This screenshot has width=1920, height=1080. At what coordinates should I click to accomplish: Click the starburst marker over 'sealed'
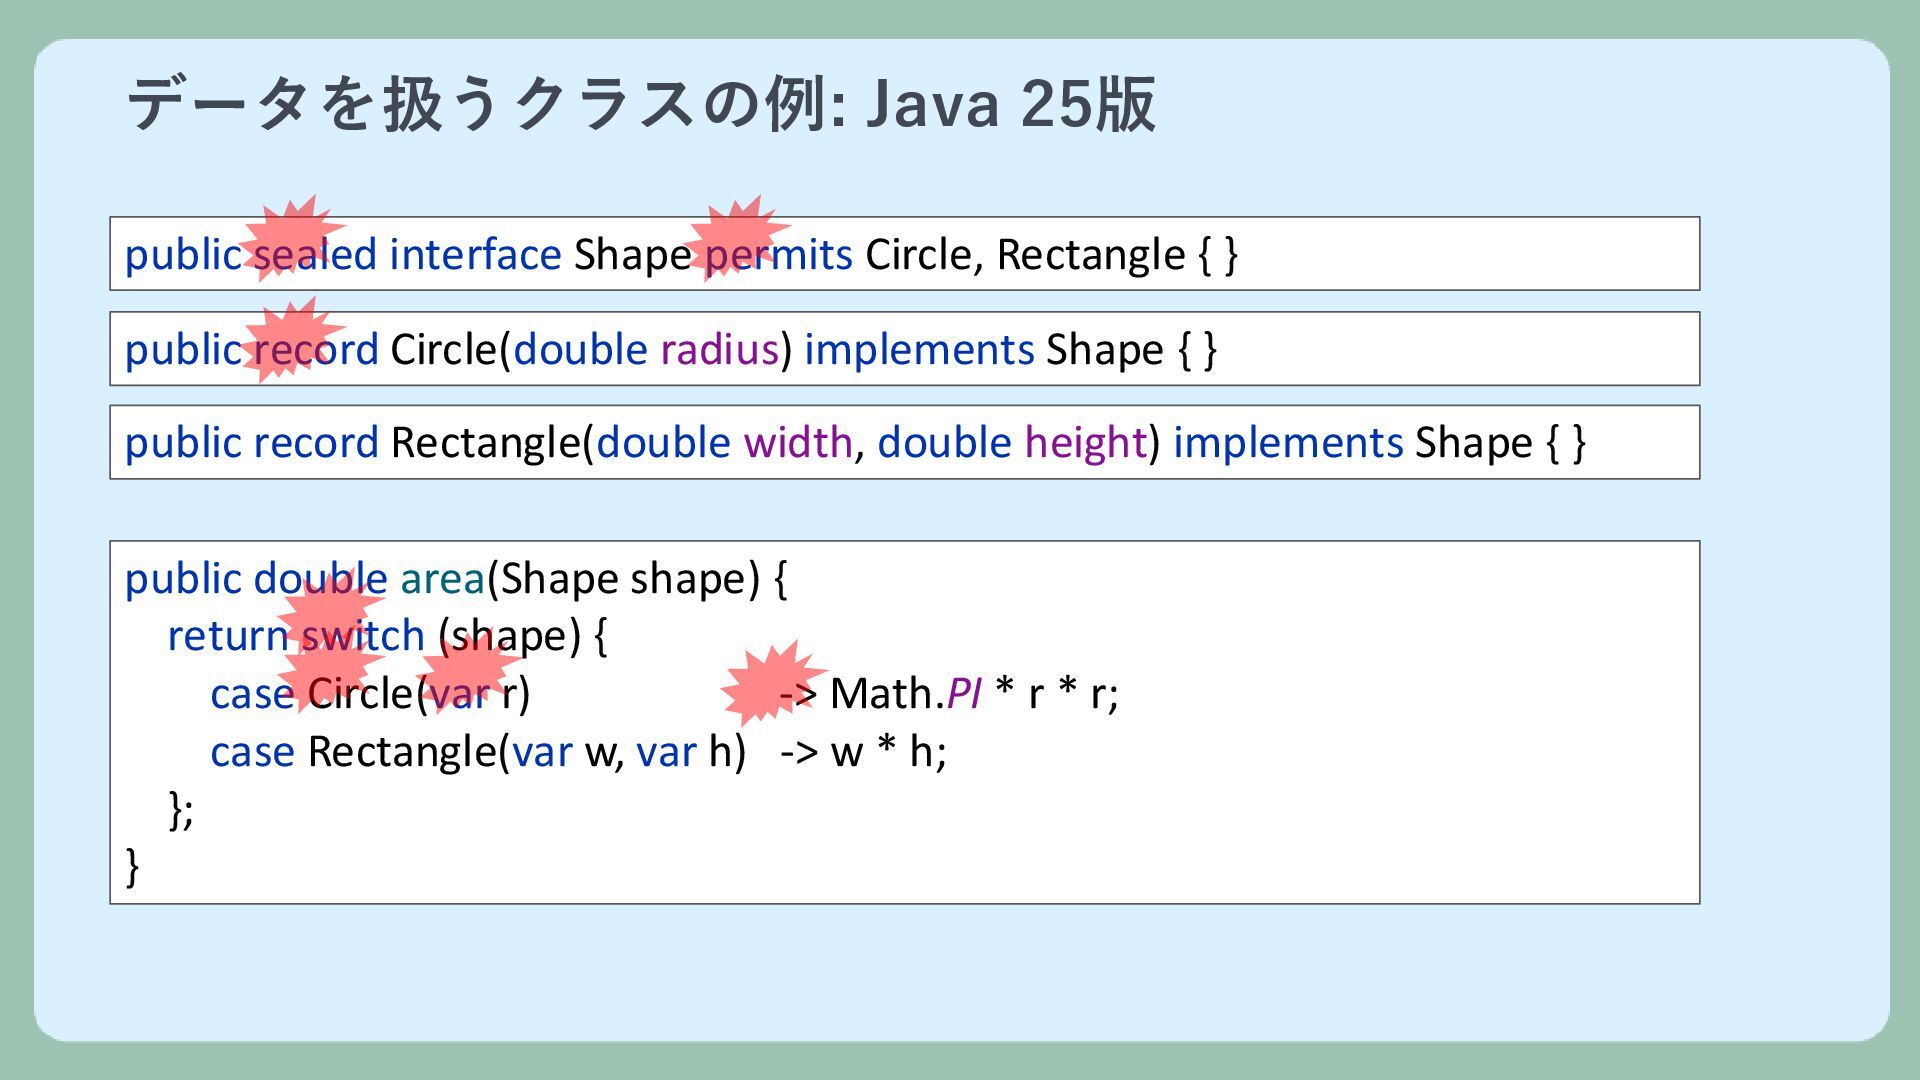pos(290,238)
